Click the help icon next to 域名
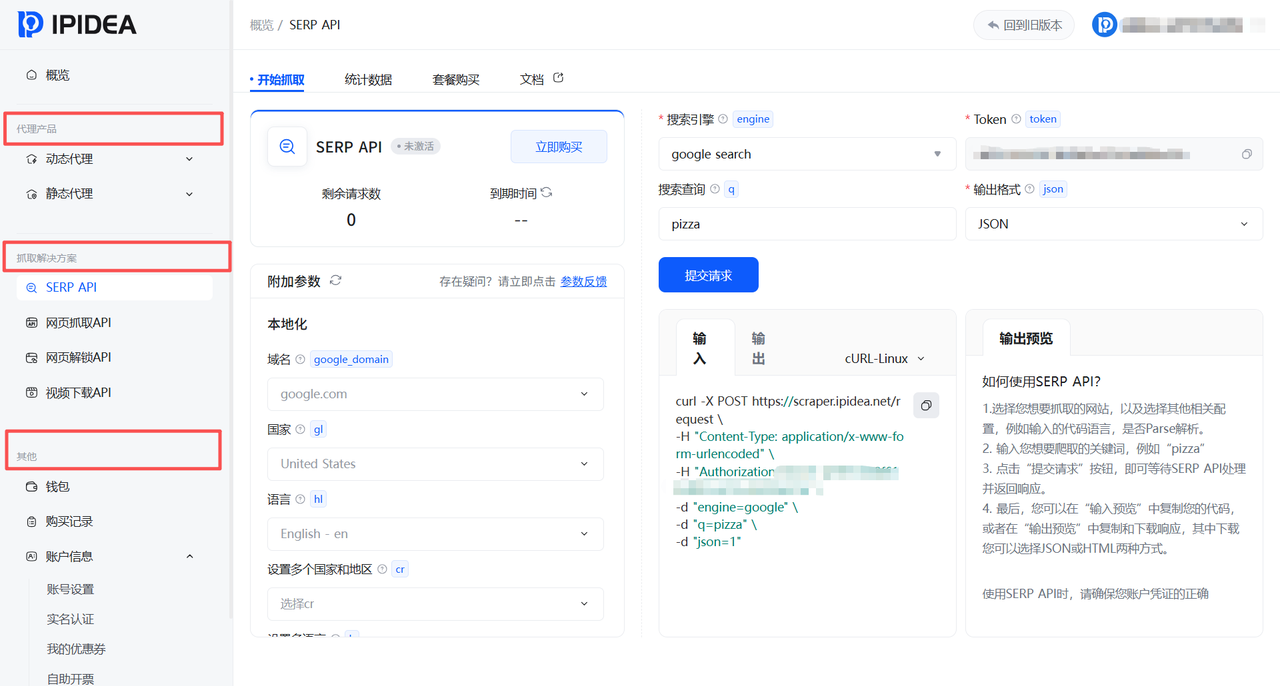This screenshot has width=1280, height=686. (301, 359)
